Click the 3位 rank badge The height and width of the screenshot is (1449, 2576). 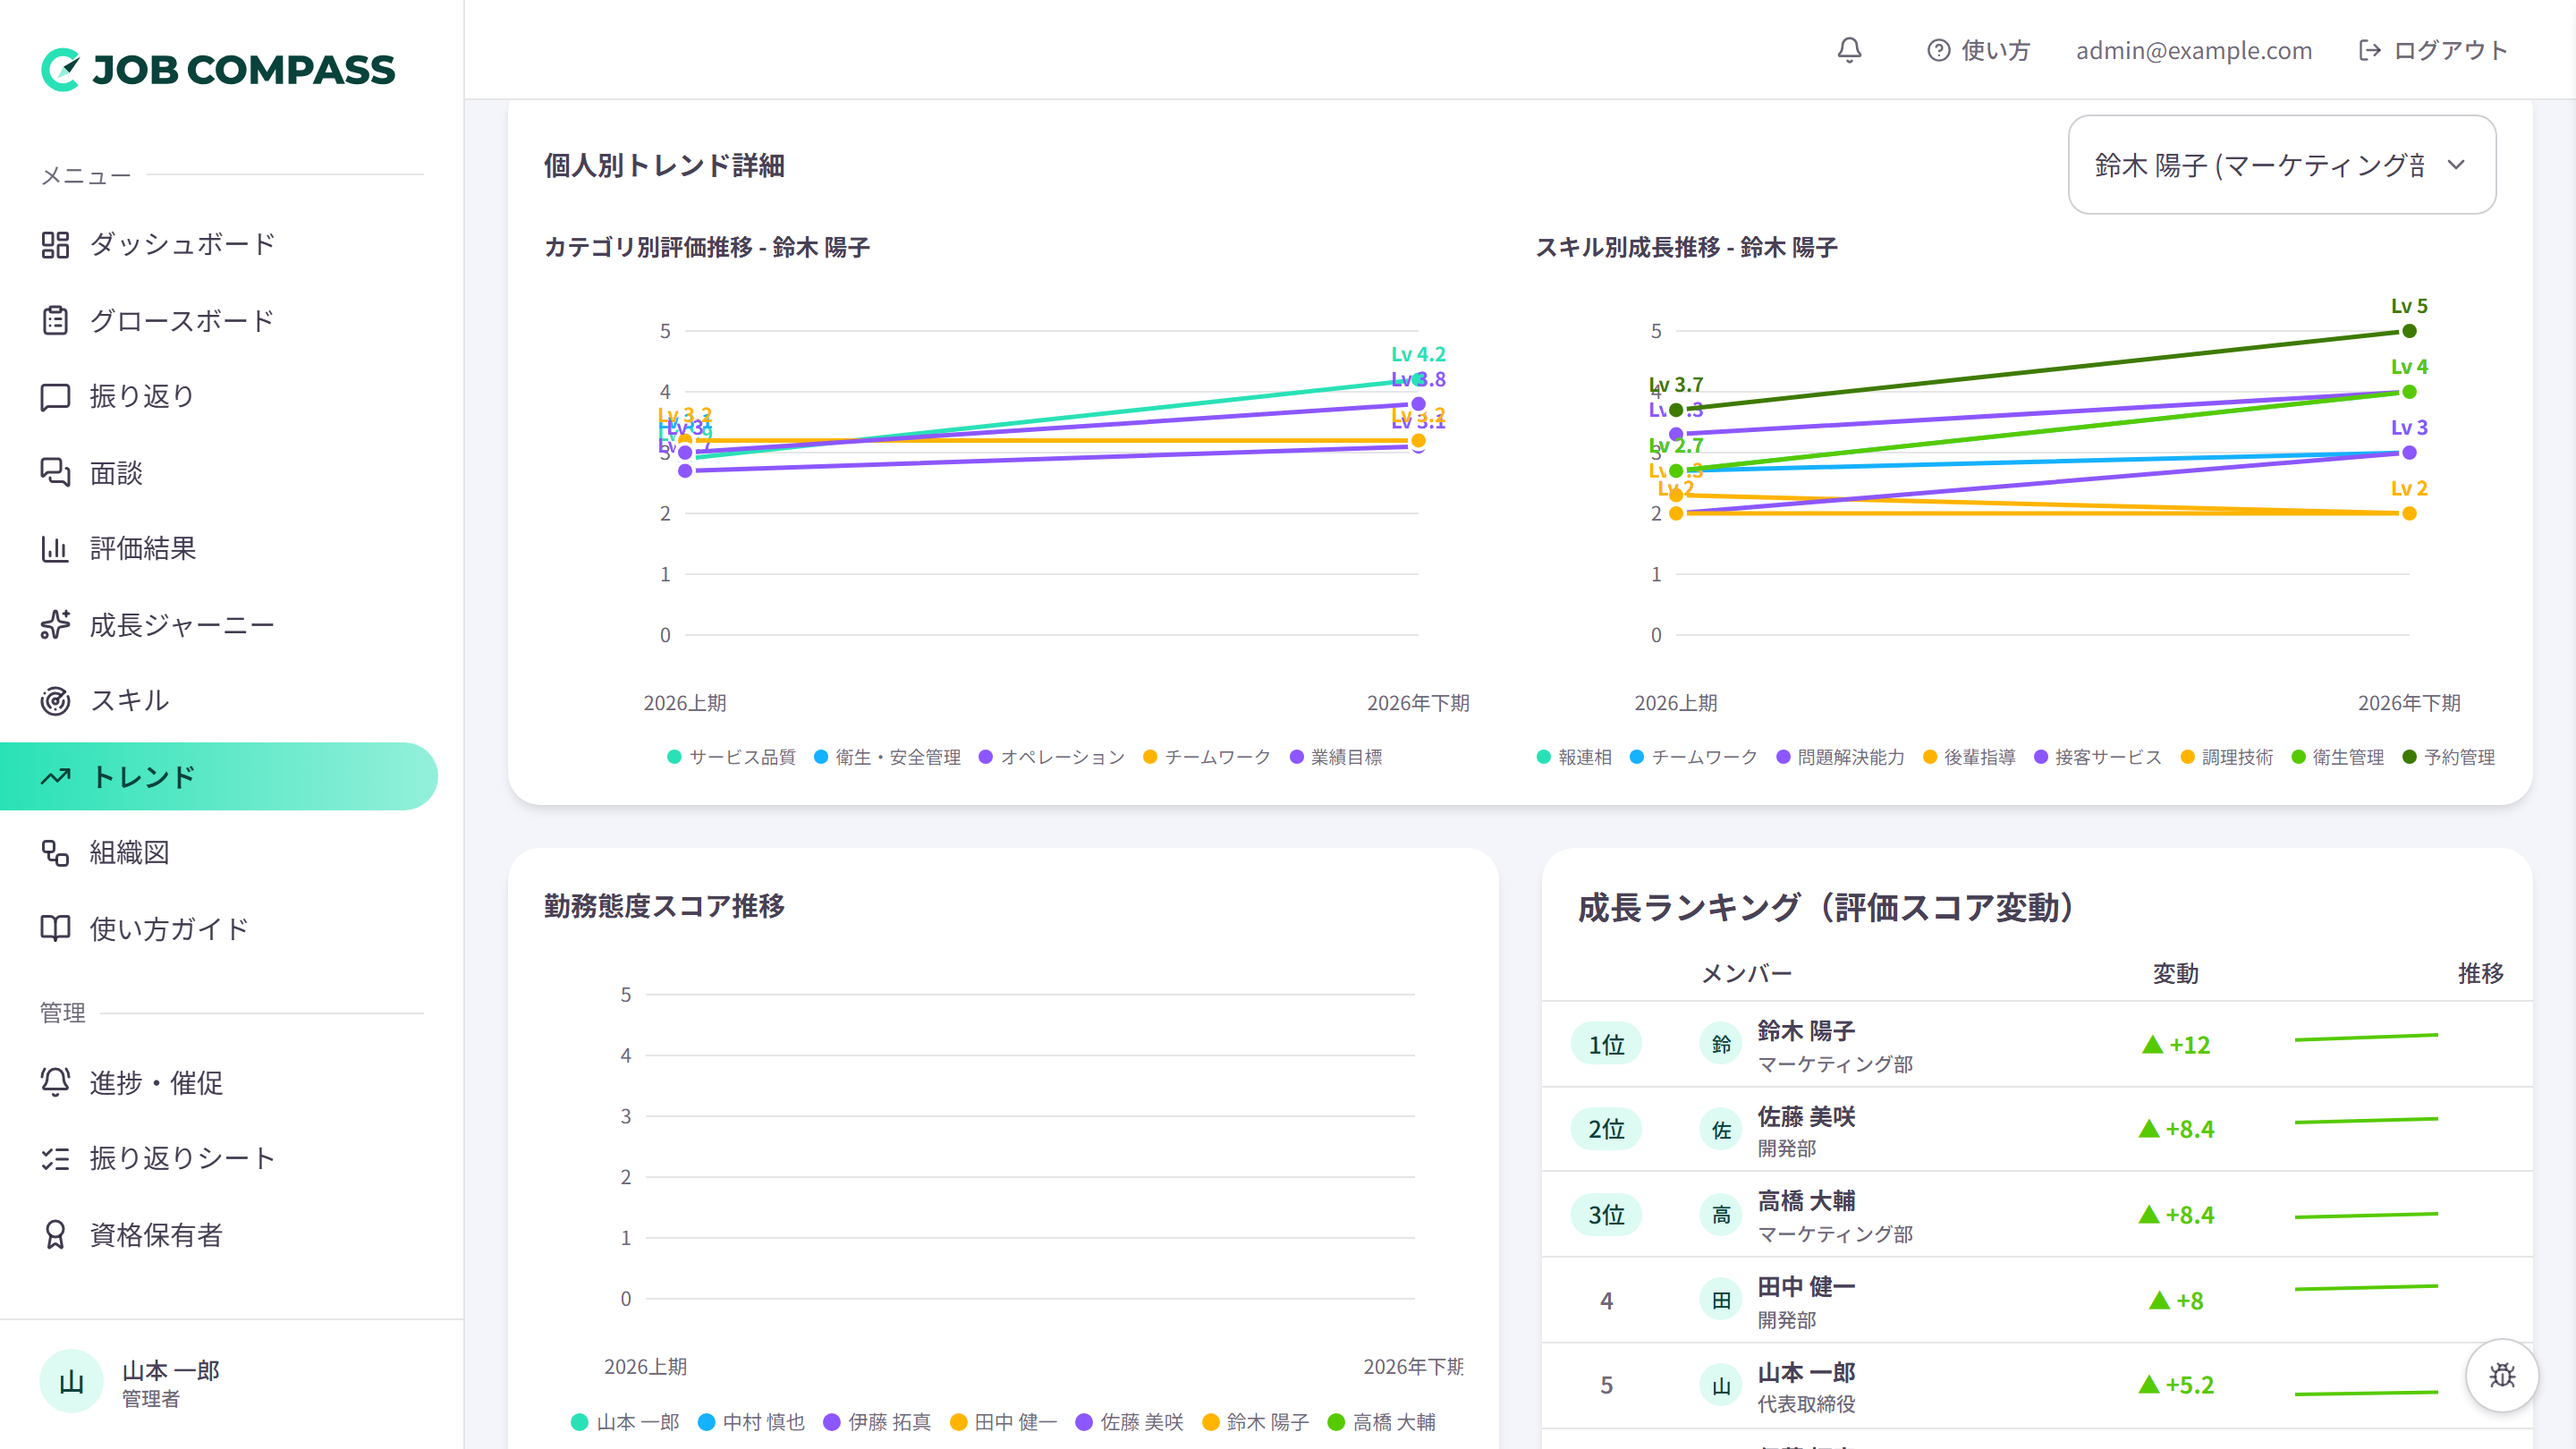click(x=1606, y=1215)
